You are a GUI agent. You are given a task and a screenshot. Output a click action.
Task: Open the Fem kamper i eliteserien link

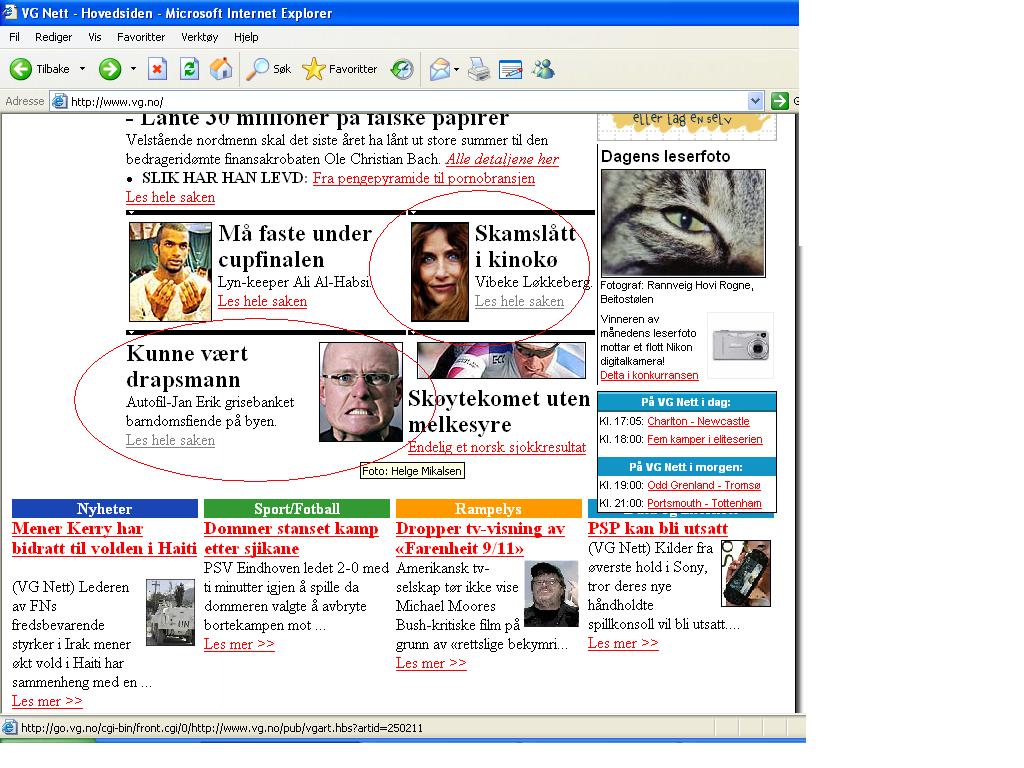tap(705, 440)
